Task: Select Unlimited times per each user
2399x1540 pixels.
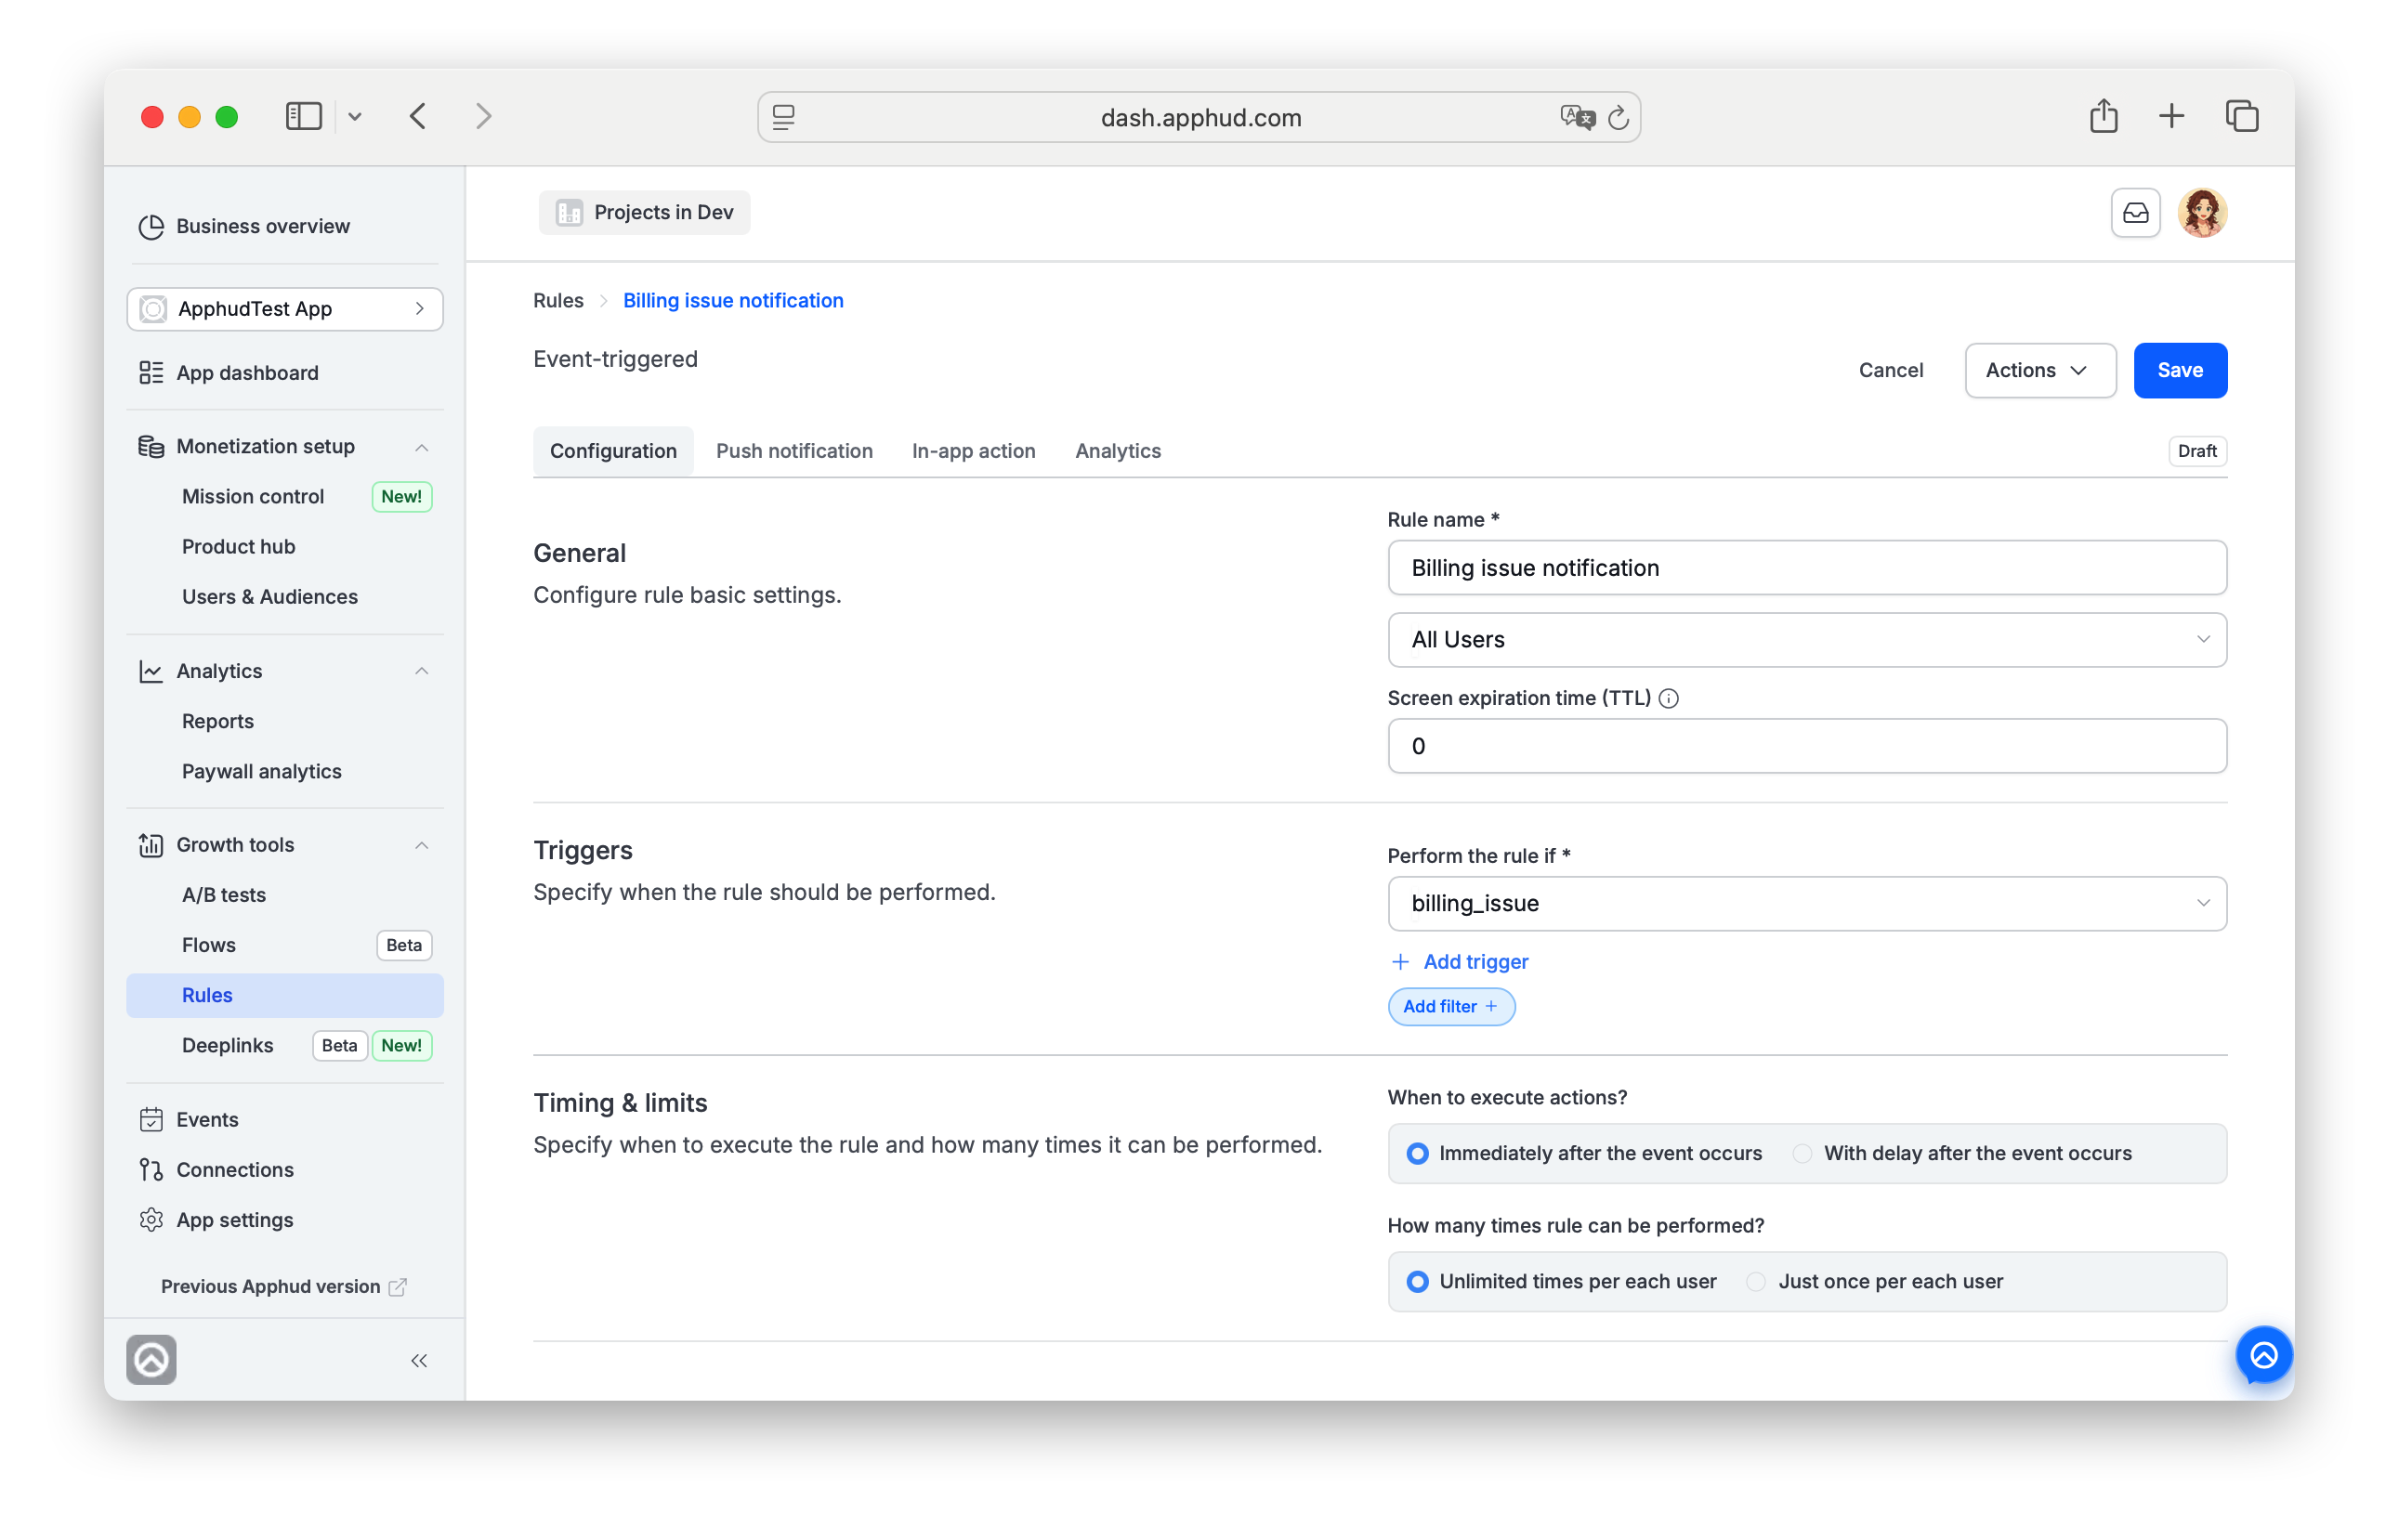Action: pyautogui.click(x=1417, y=1282)
